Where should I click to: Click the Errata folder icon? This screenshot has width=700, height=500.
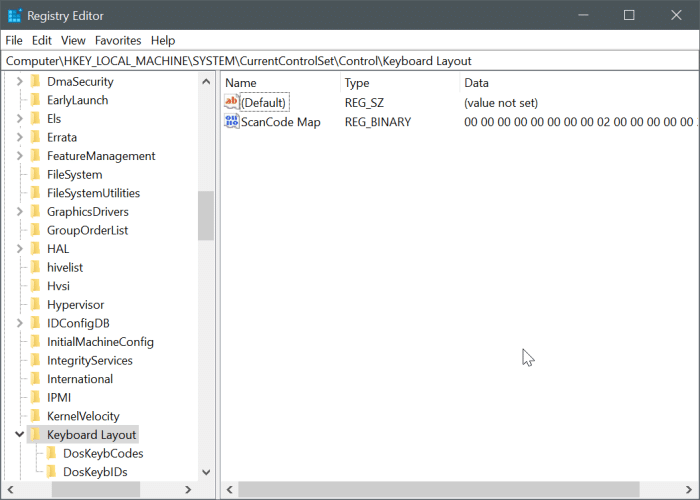36,137
